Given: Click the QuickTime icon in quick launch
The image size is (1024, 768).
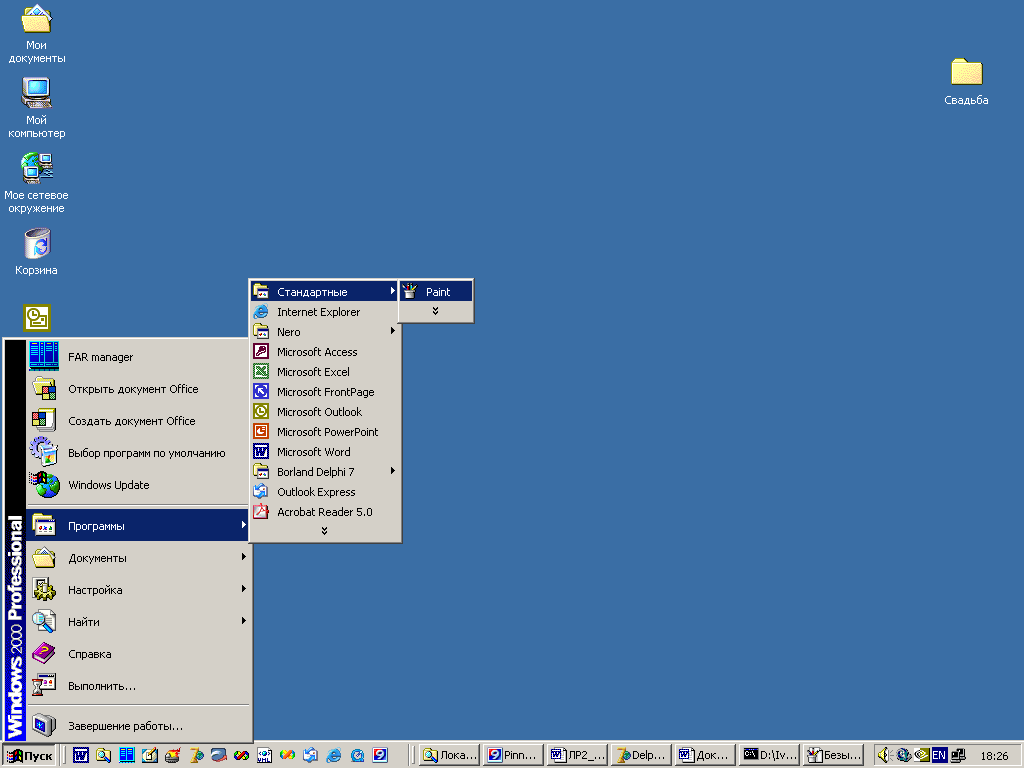Looking at the screenshot, I should (x=357, y=755).
